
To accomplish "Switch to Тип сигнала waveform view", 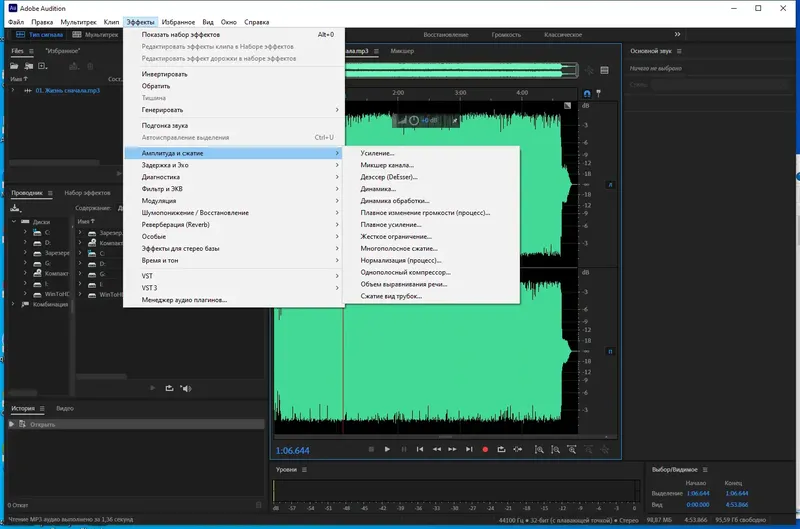I will (x=39, y=35).
